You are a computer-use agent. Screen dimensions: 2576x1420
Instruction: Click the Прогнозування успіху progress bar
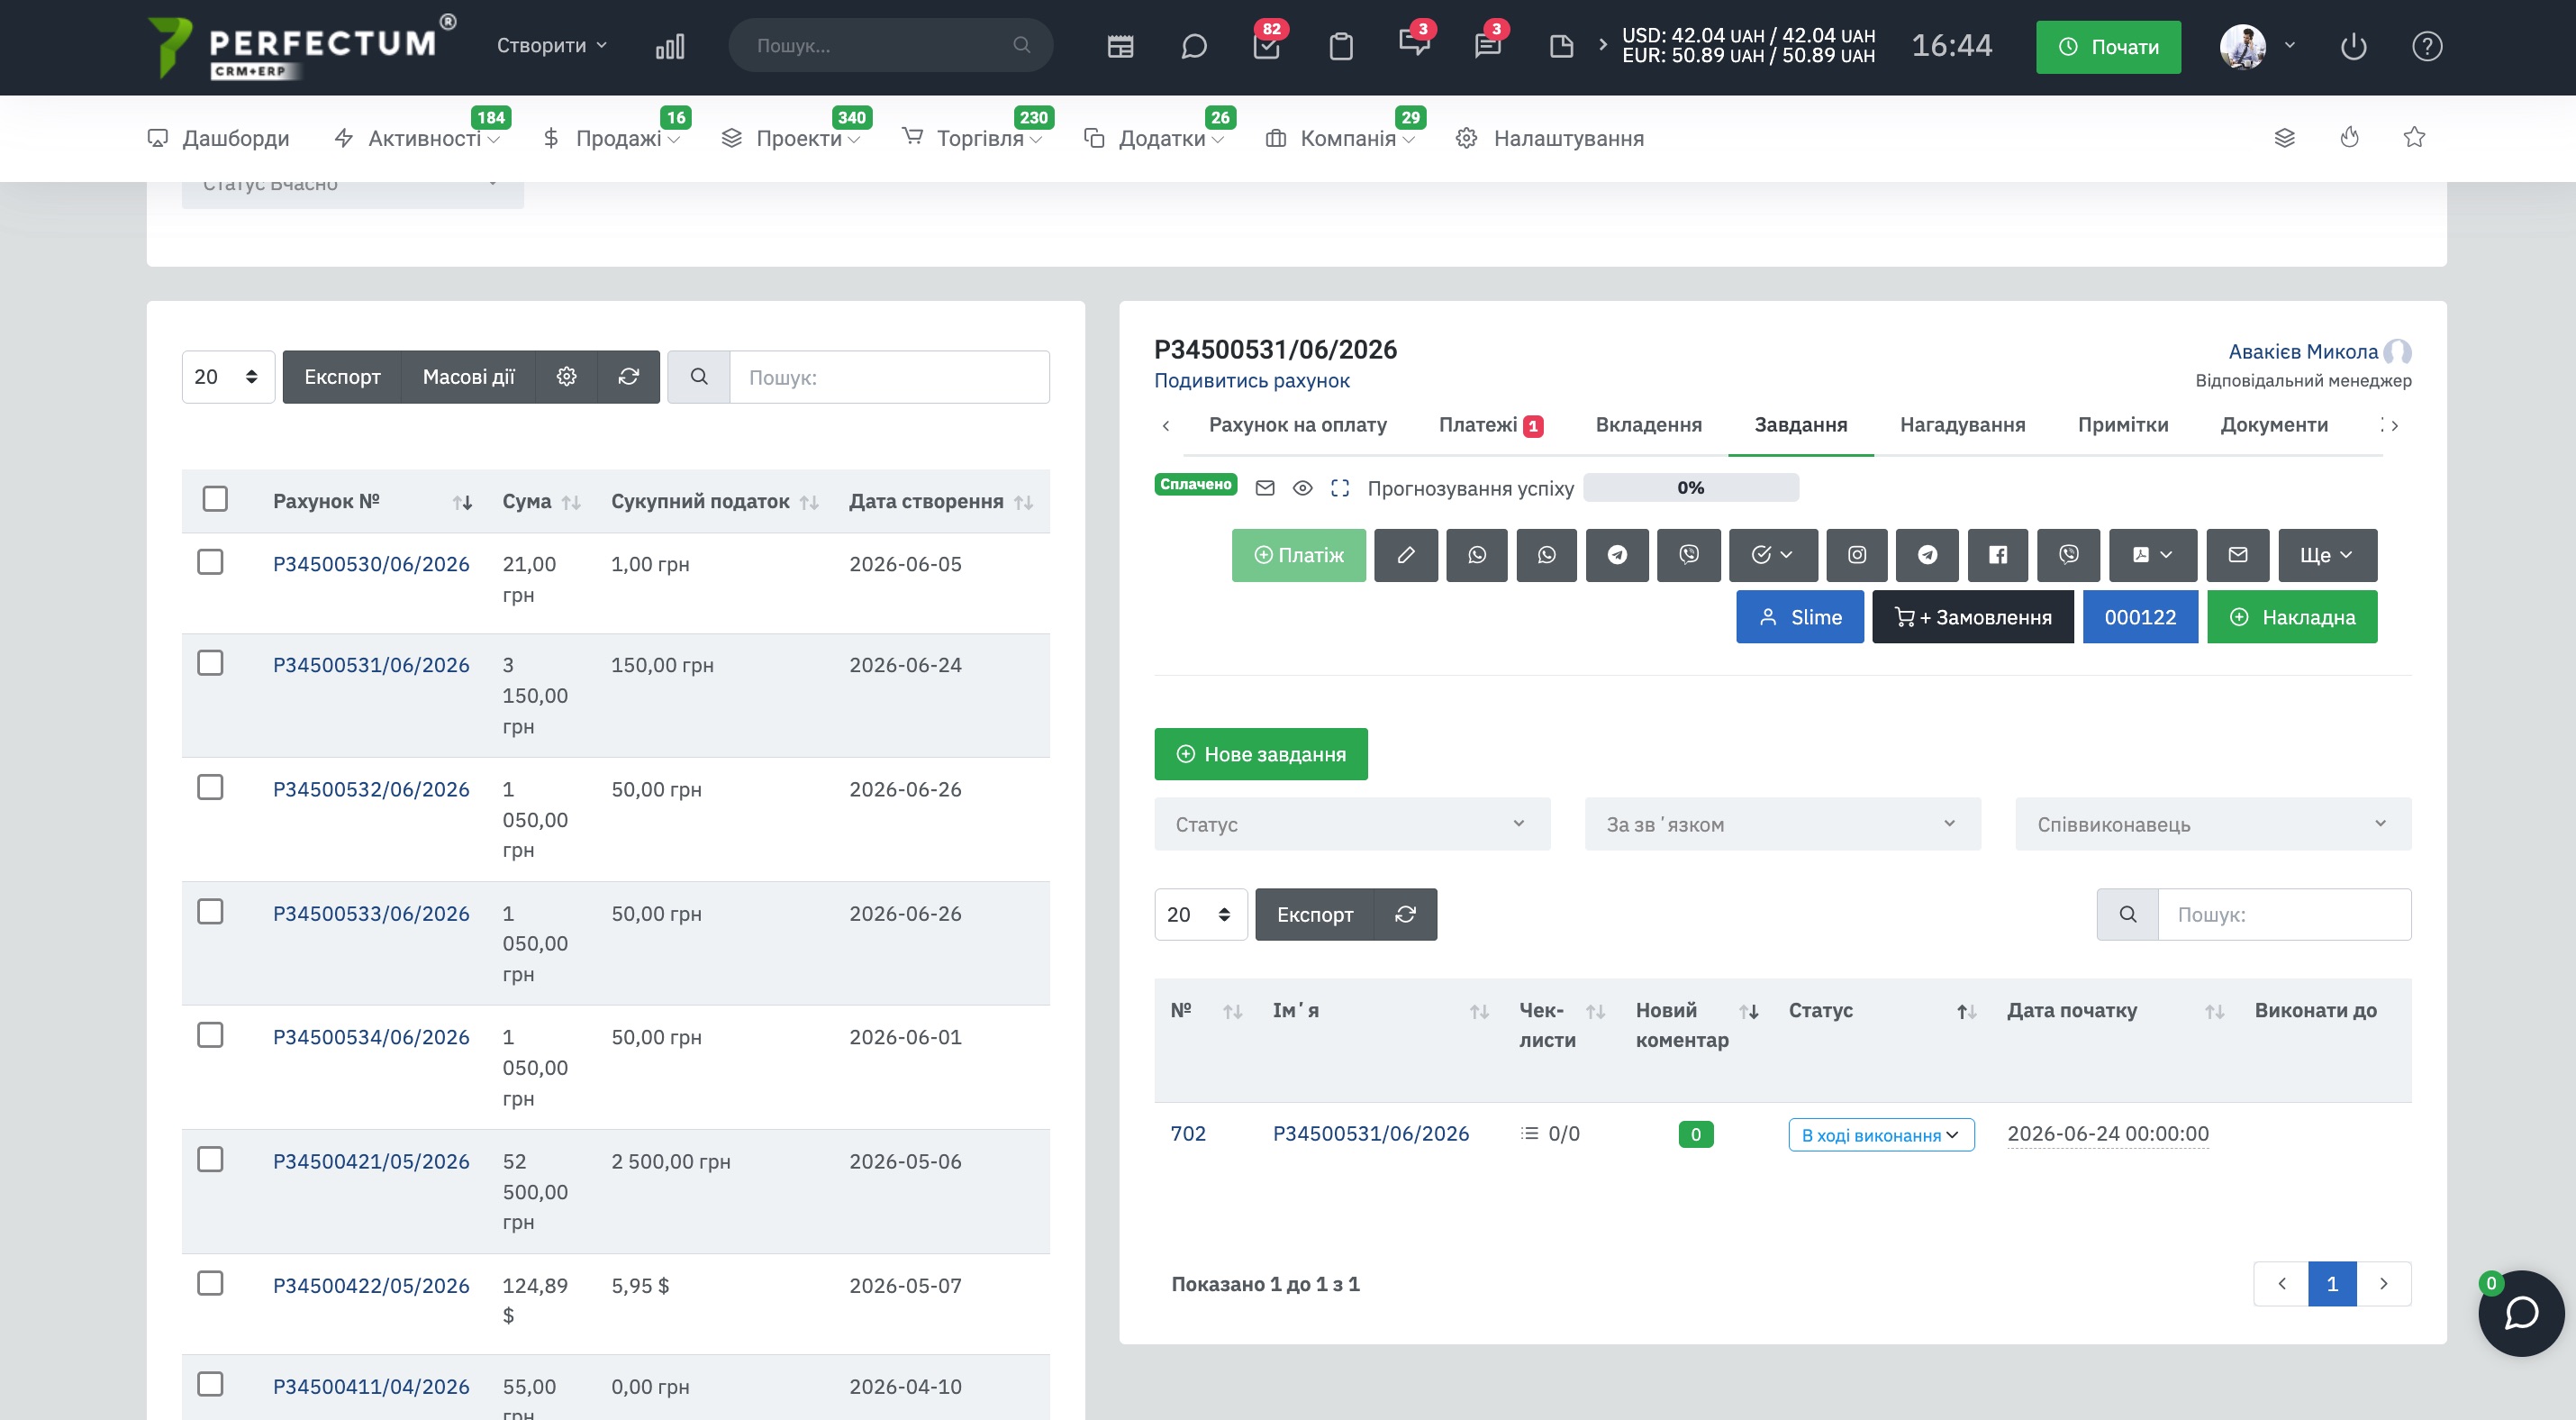1691,488
